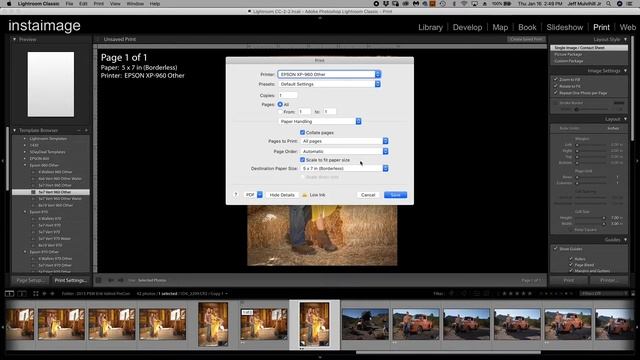Toggle the Zoom to Fill checkbox
Screen dimensions: 640x360
(x=556, y=80)
